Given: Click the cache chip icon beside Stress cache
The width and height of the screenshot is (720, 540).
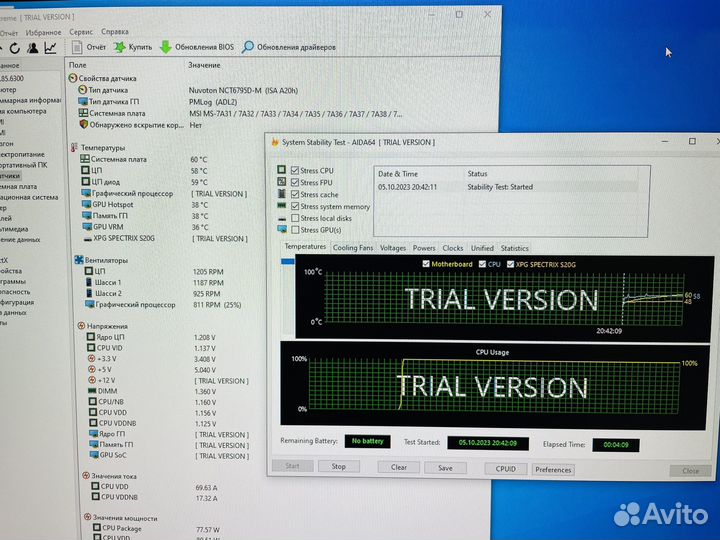Looking at the screenshot, I should [x=281, y=193].
